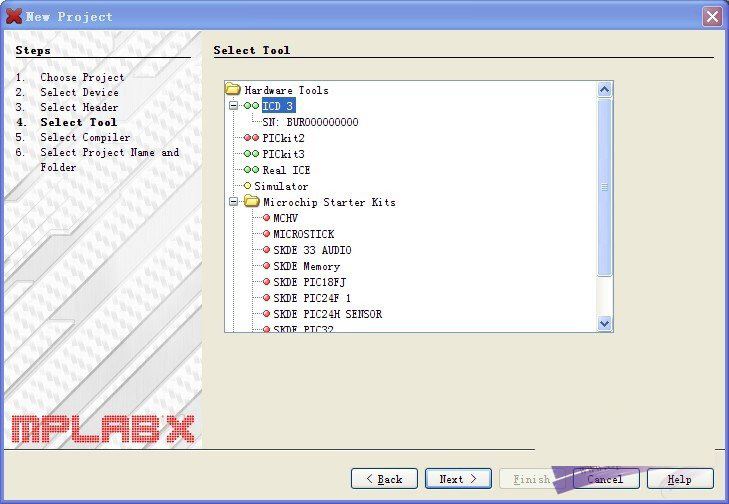Open Help for this wizard
This screenshot has width=729, height=504.
[x=680, y=478]
